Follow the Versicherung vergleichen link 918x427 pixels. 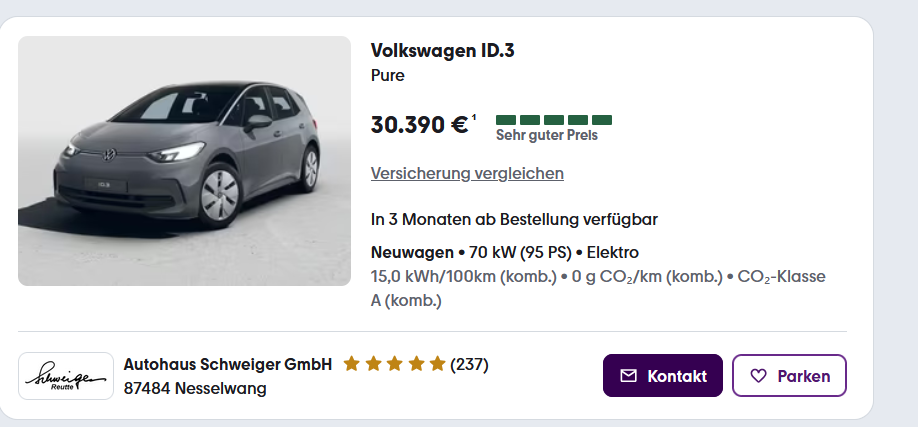point(467,173)
